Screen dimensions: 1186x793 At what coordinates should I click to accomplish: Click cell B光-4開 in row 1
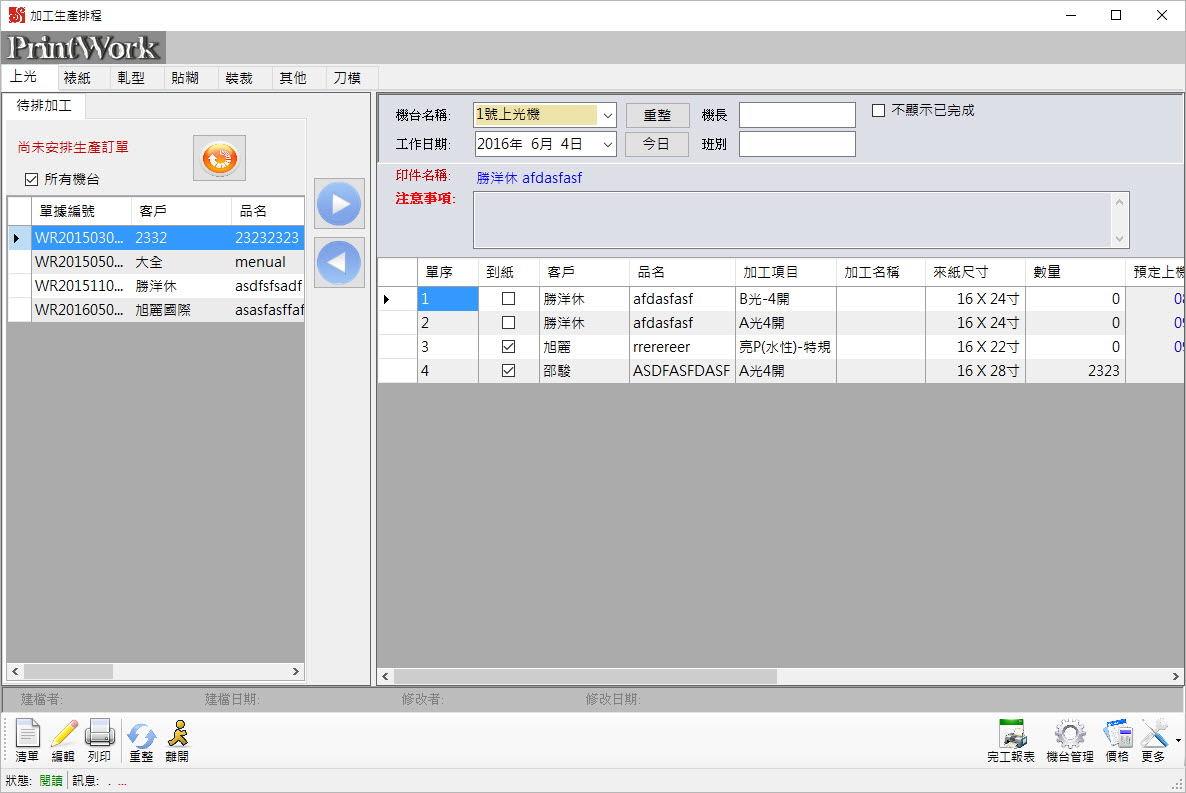(785, 299)
